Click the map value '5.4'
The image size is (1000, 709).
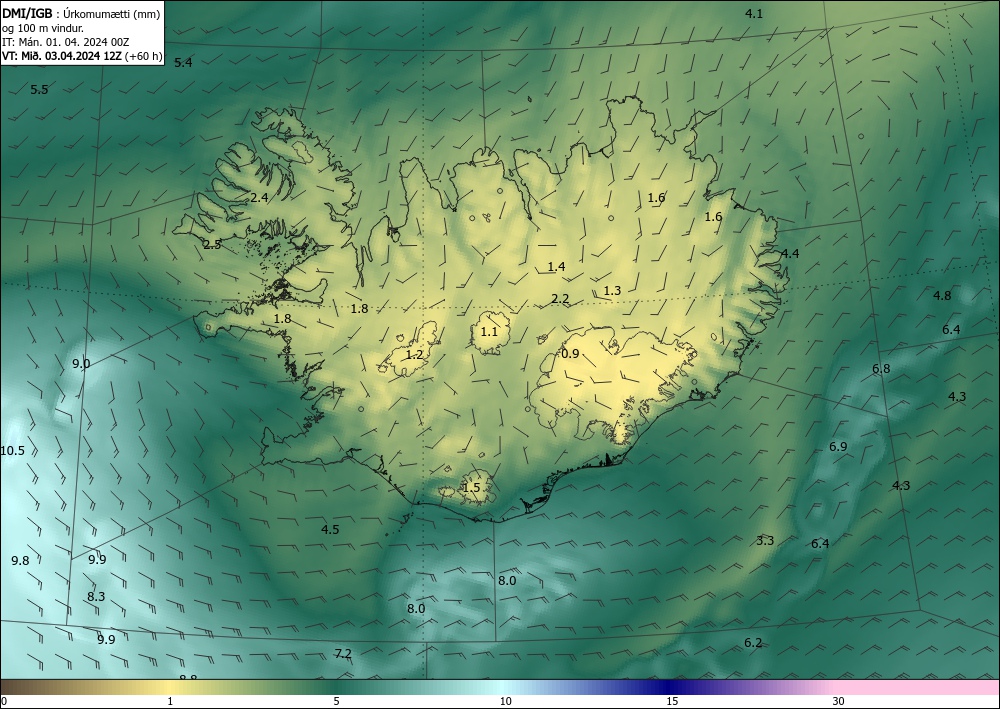[183, 62]
